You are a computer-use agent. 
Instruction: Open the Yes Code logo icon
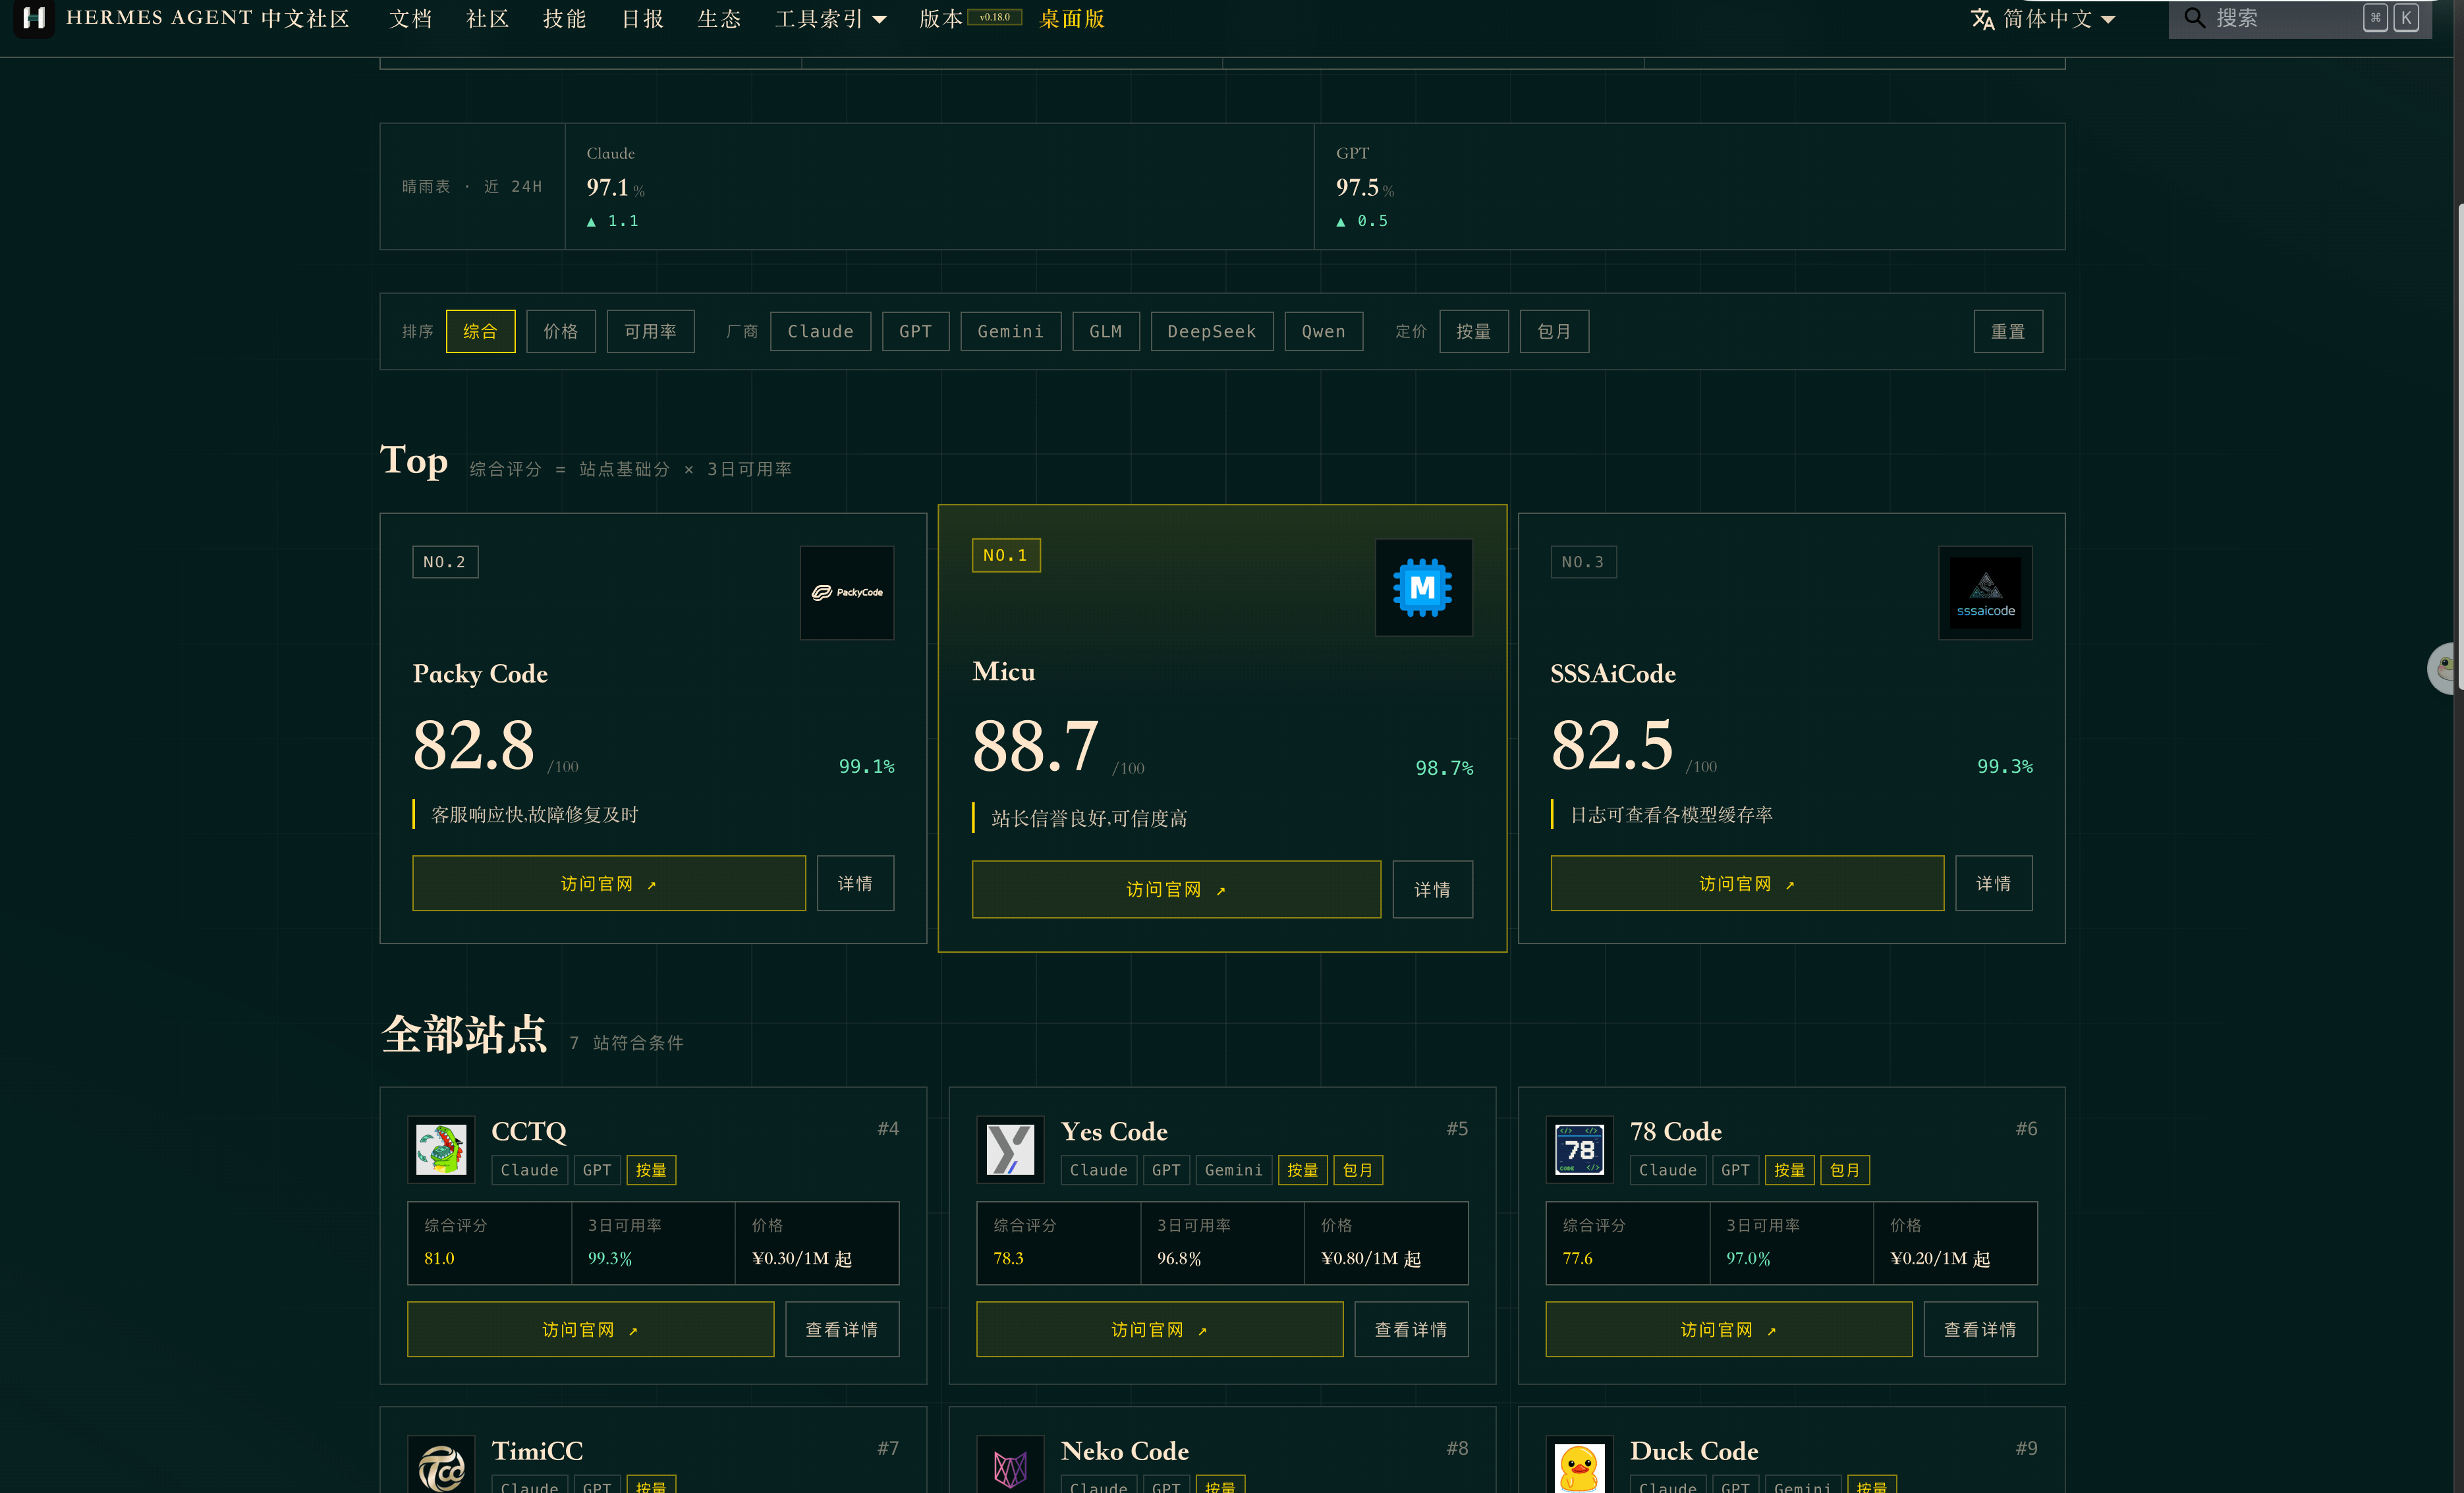(1010, 1149)
